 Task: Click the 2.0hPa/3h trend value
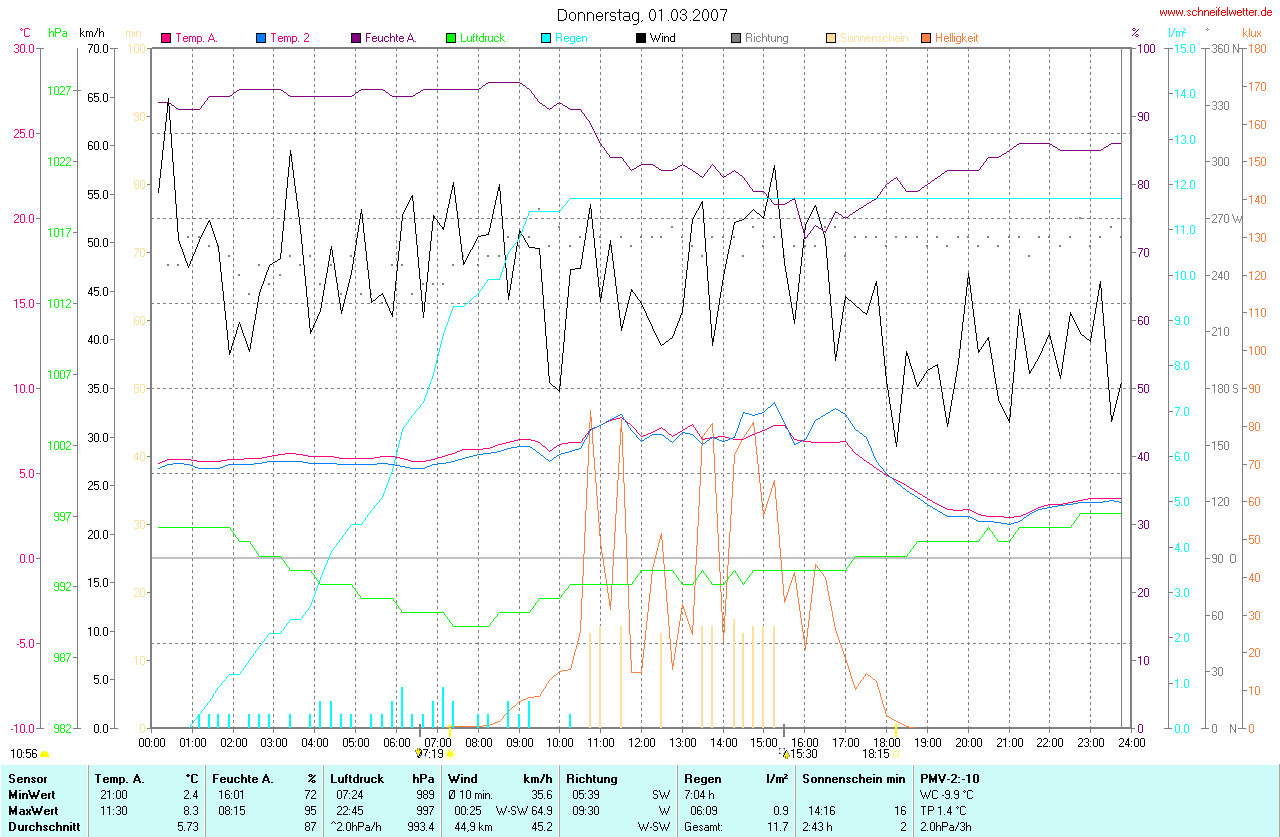[x=948, y=827]
